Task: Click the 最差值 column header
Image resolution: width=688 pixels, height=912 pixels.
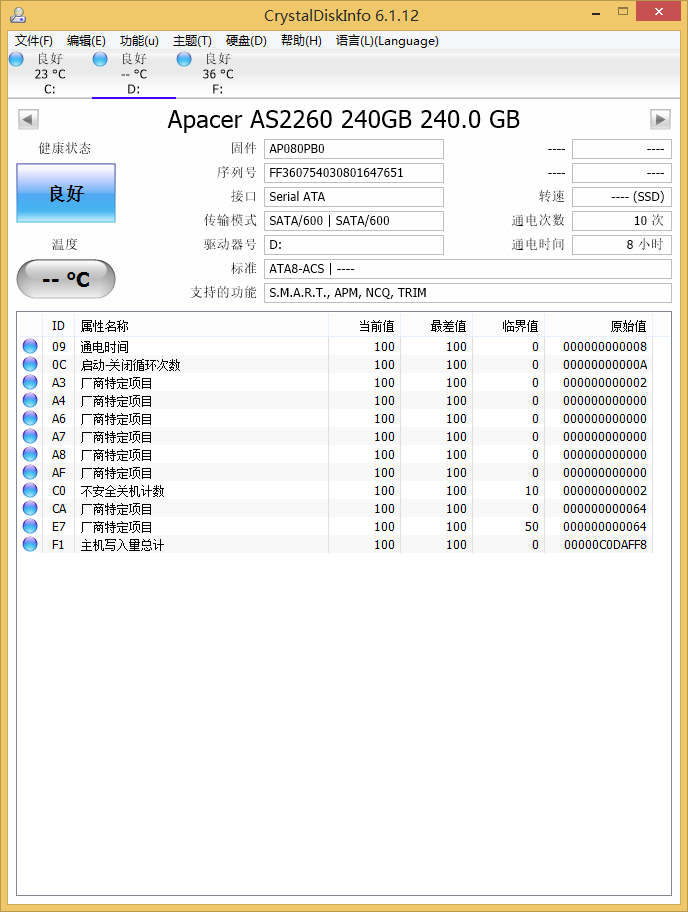Action: (437, 326)
